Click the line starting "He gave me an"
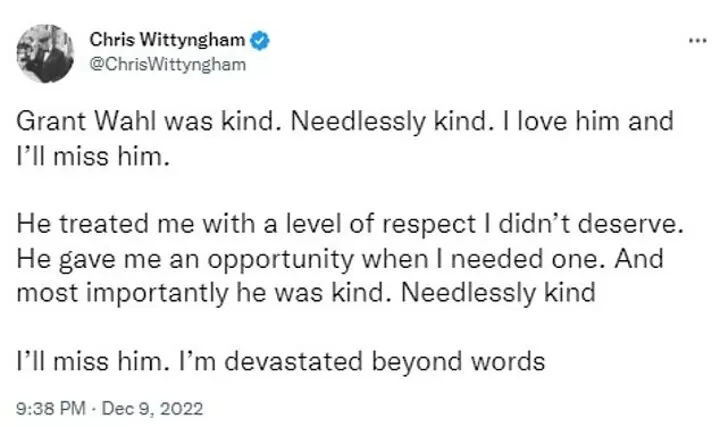The image size is (720, 427). coord(340,259)
